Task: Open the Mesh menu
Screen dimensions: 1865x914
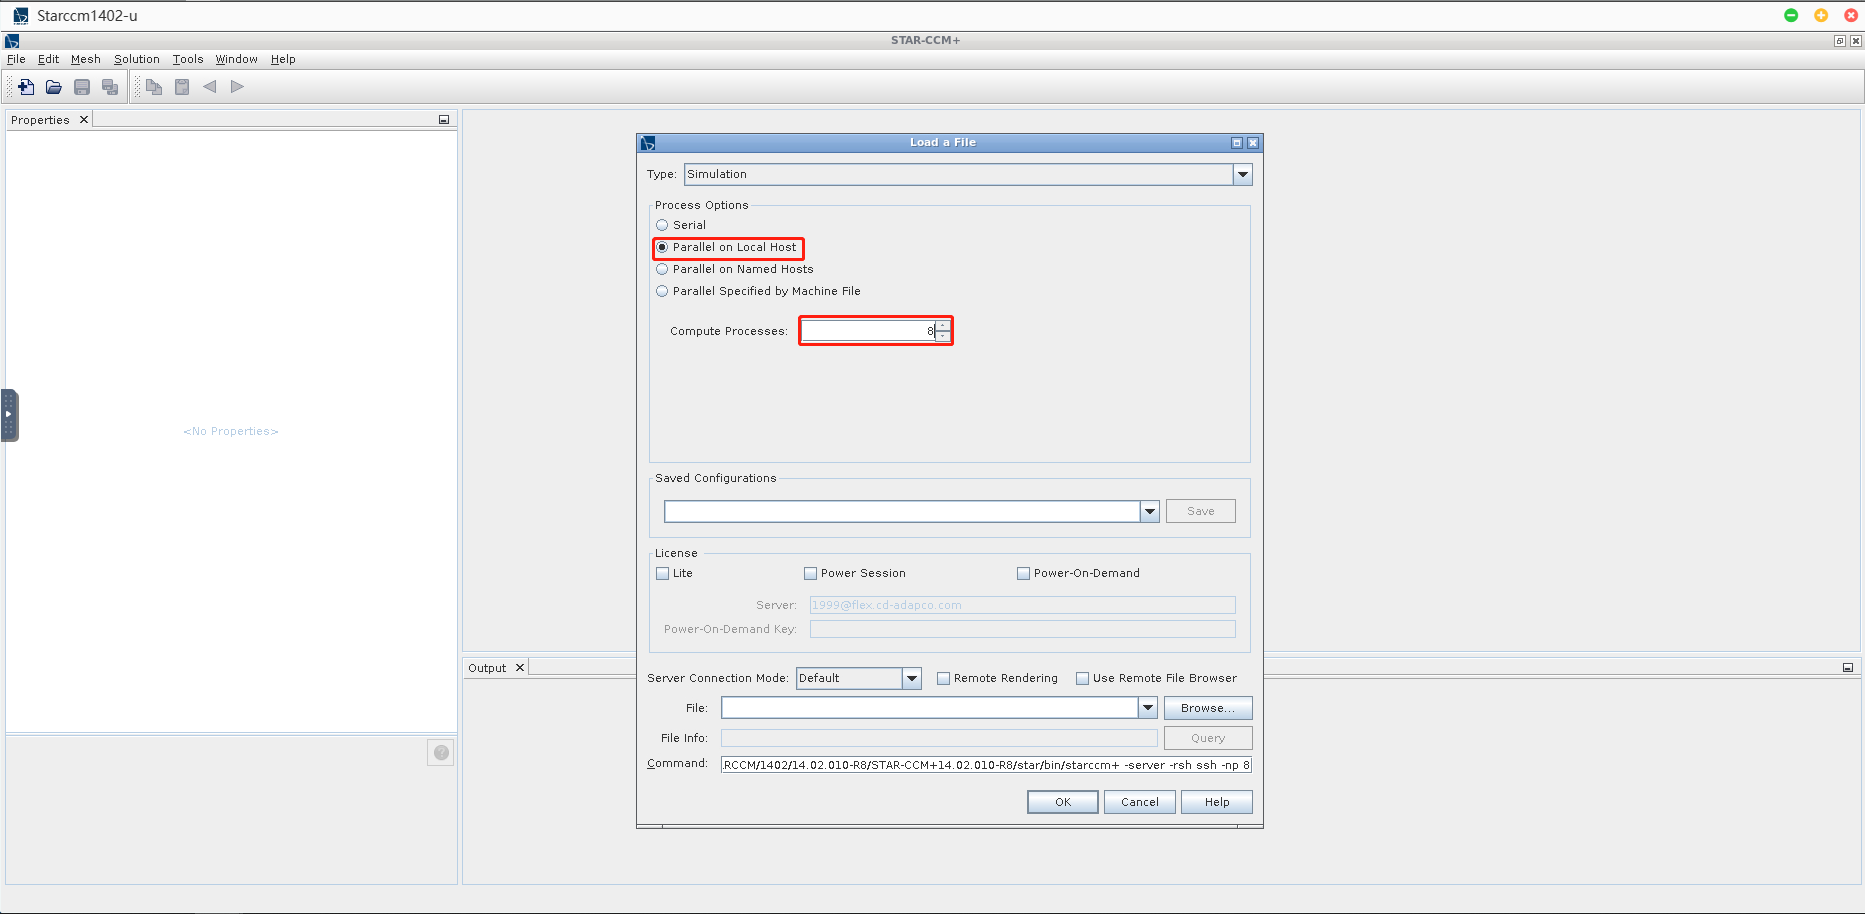Action: [x=86, y=59]
